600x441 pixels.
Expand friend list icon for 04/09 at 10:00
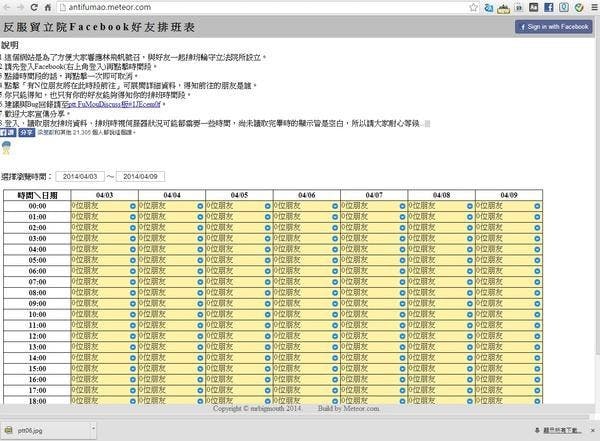537,313
